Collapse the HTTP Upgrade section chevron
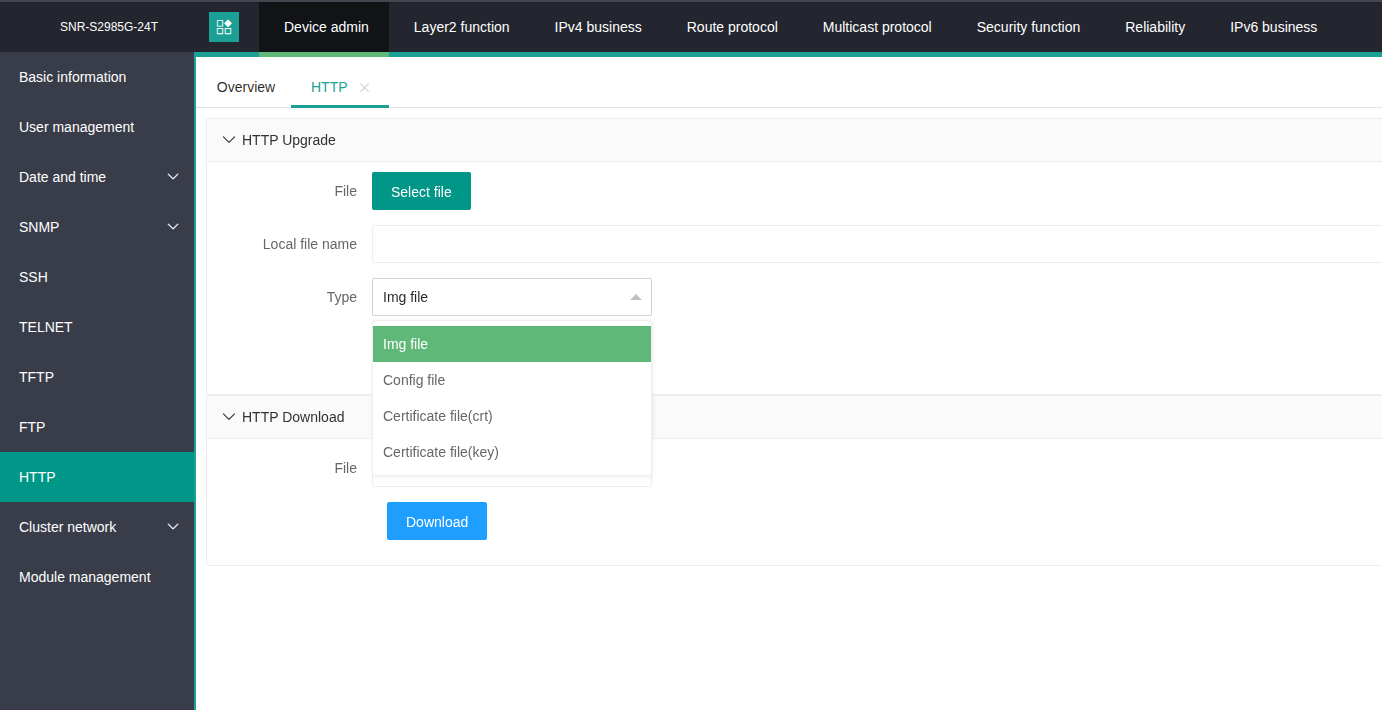This screenshot has width=1382, height=710. coord(229,140)
